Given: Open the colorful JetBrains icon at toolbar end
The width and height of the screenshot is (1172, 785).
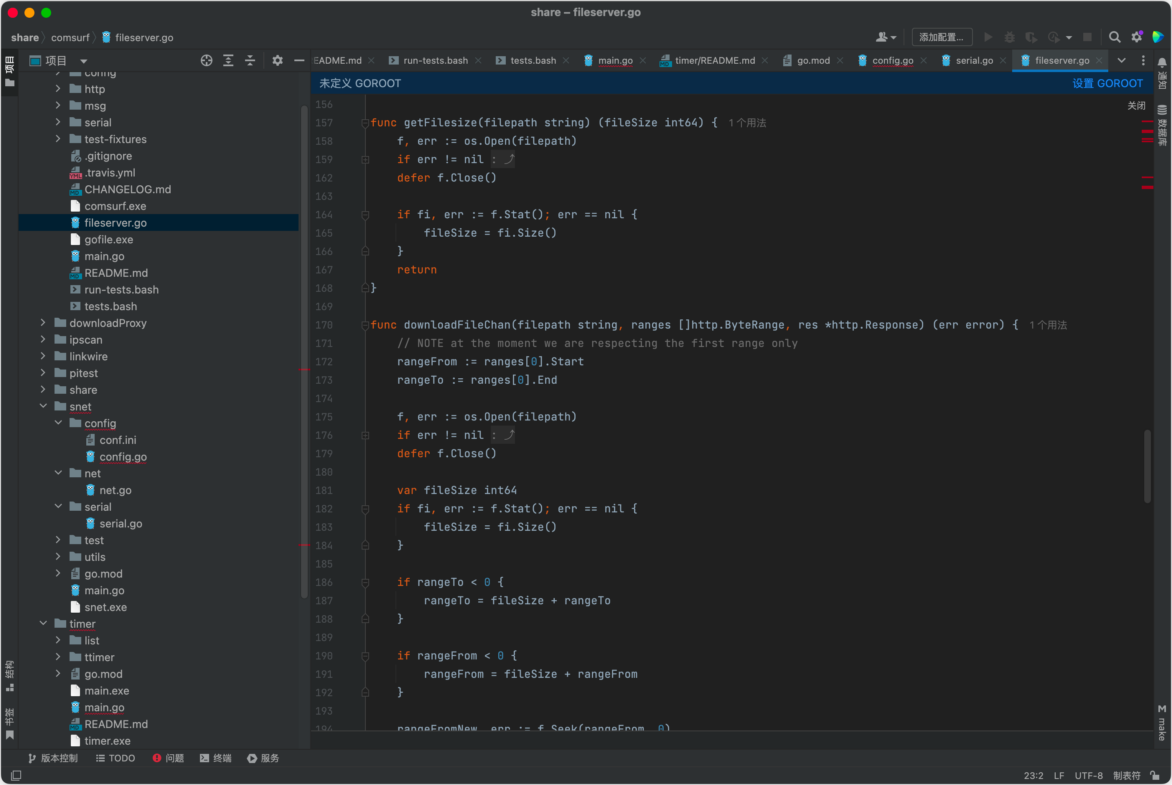Looking at the screenshot, I should (x=1158, y=37).
